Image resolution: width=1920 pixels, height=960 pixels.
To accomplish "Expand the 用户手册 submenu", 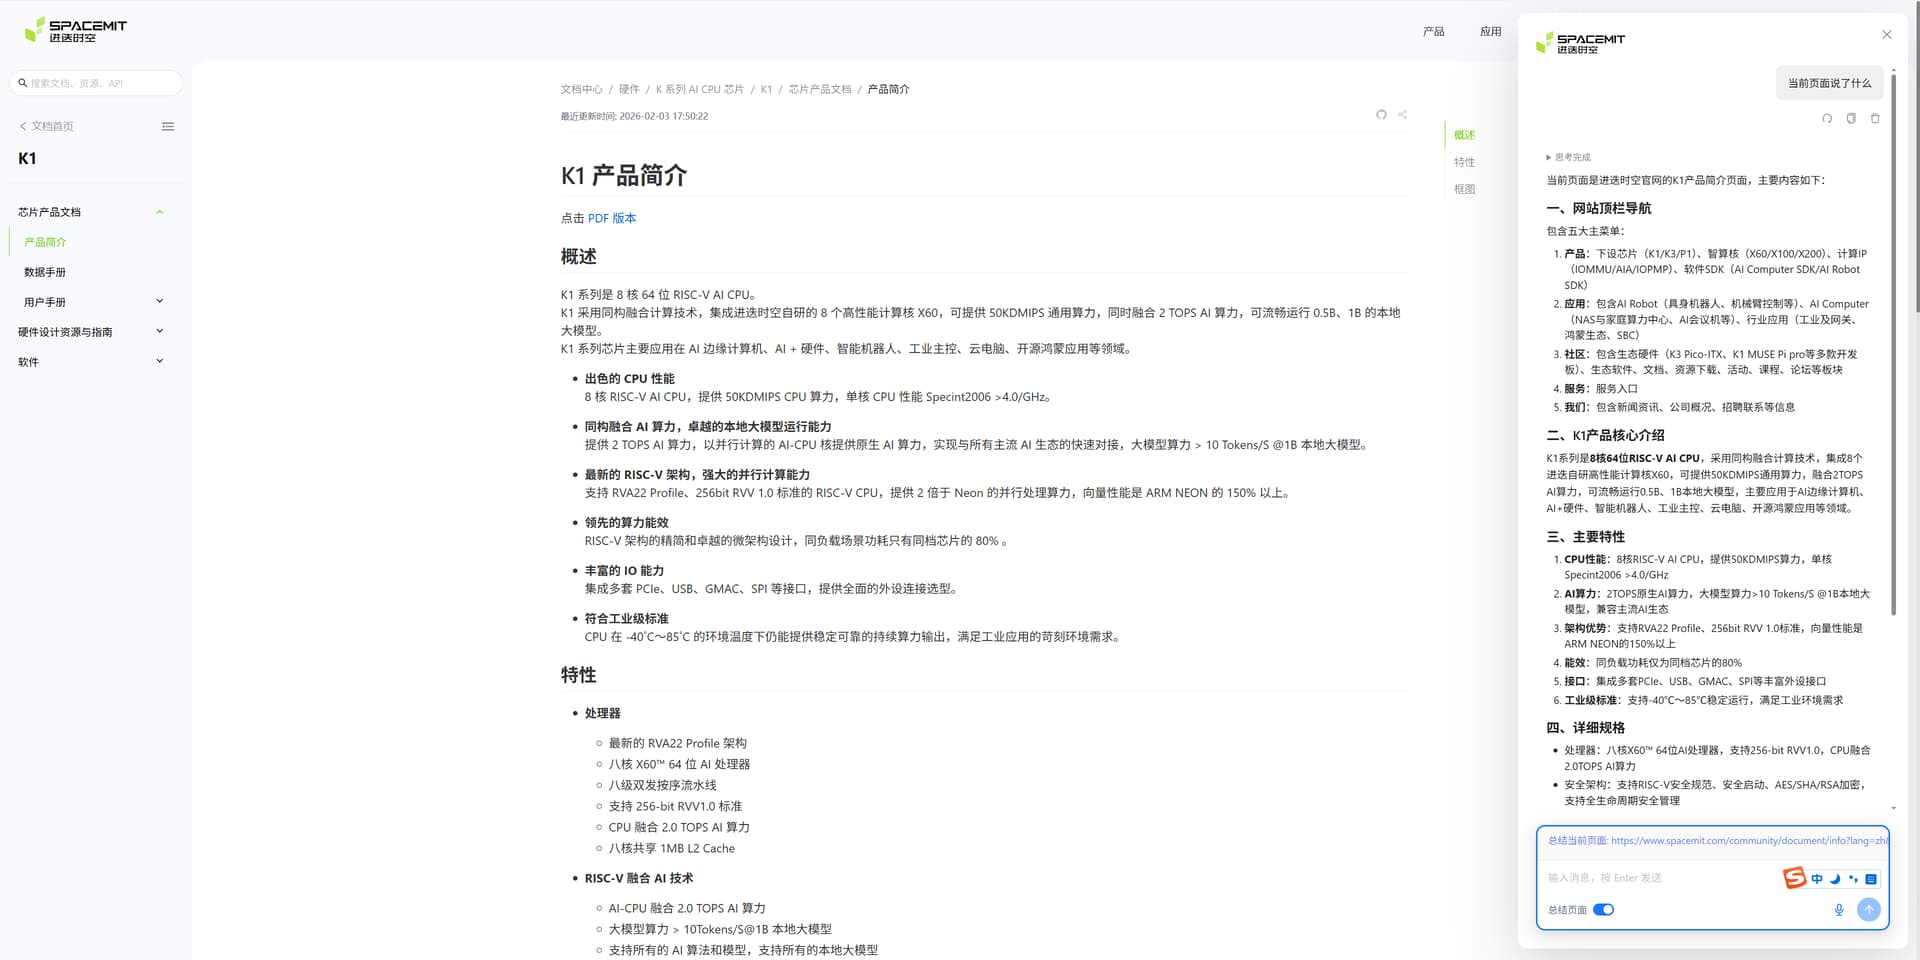I will (x=159, y=302).
